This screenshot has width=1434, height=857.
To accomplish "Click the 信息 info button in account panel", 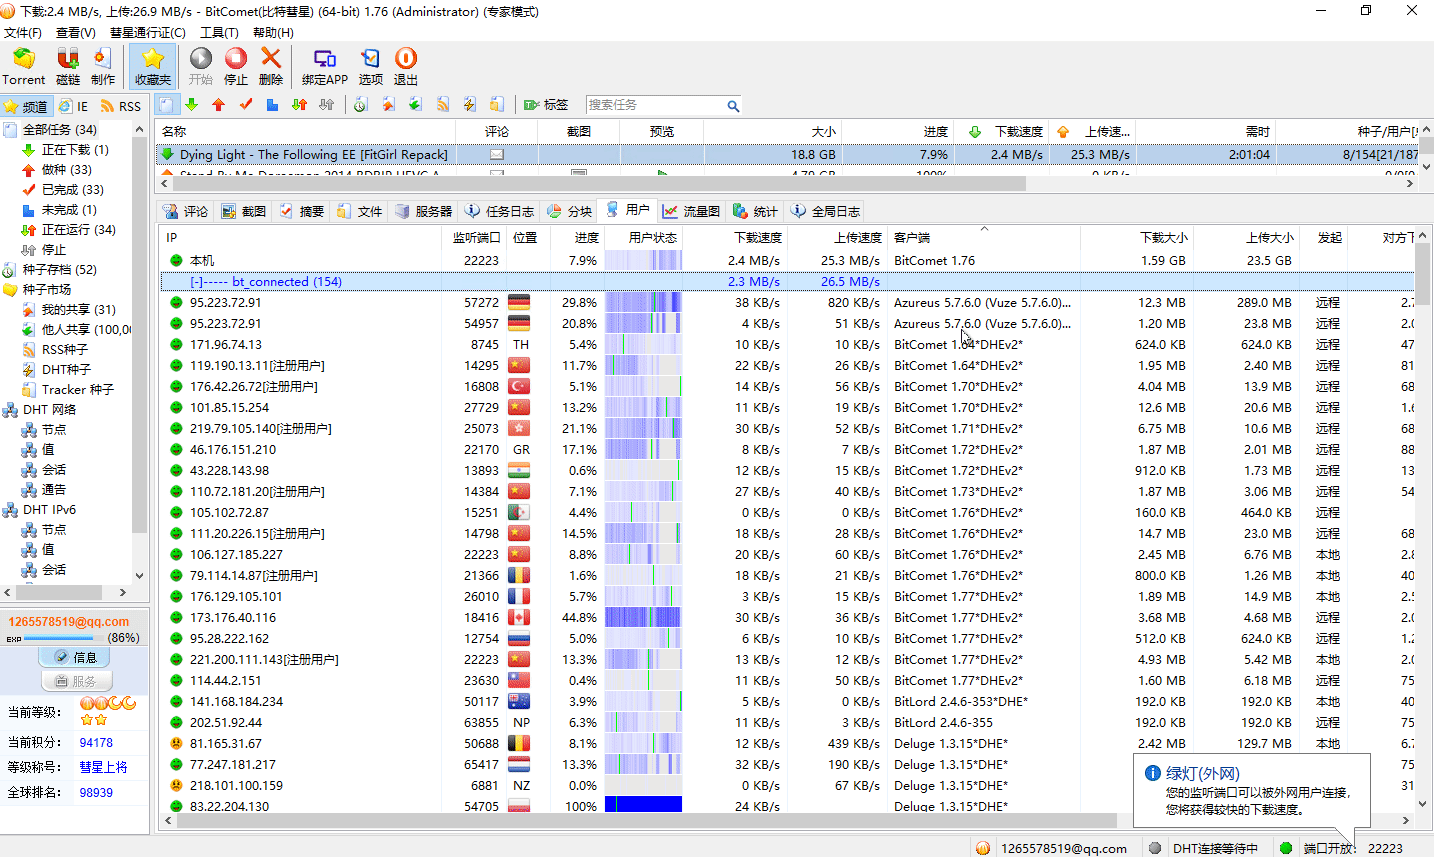I will coord(74,657).
